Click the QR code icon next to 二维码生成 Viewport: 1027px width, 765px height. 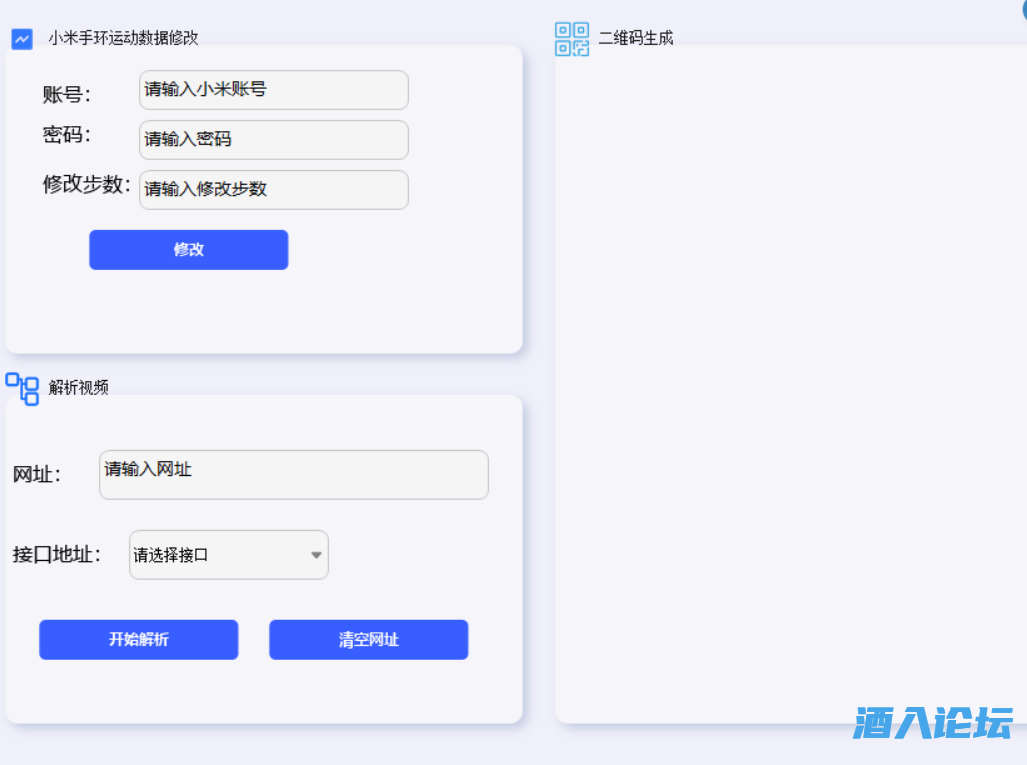point(571,39)
